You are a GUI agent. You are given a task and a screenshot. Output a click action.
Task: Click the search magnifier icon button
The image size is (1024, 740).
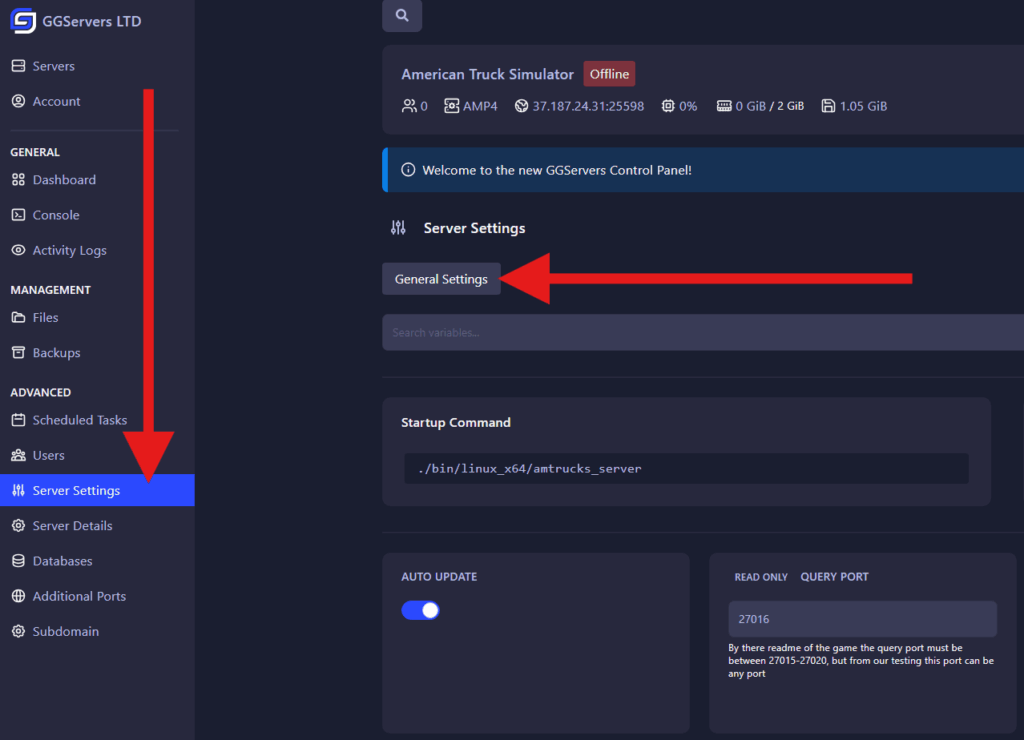[402, 16]
